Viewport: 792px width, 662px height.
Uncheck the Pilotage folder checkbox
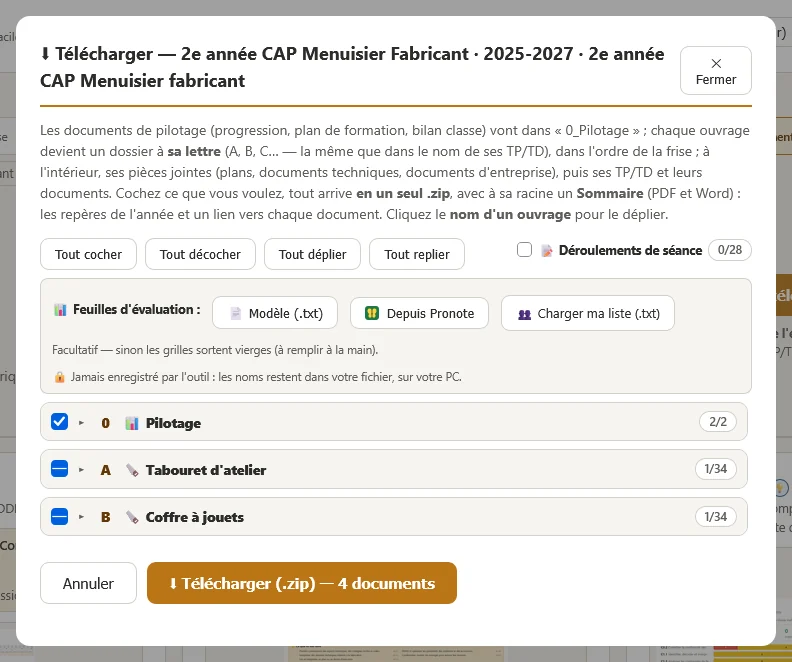(60, 422)
